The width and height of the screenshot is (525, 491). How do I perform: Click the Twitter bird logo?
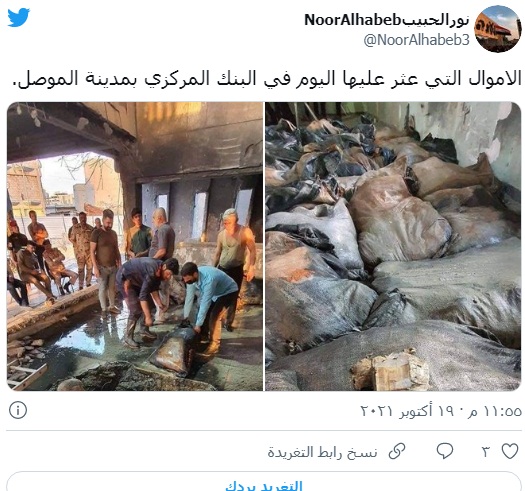pyautogui.click(x=19, y=17)
